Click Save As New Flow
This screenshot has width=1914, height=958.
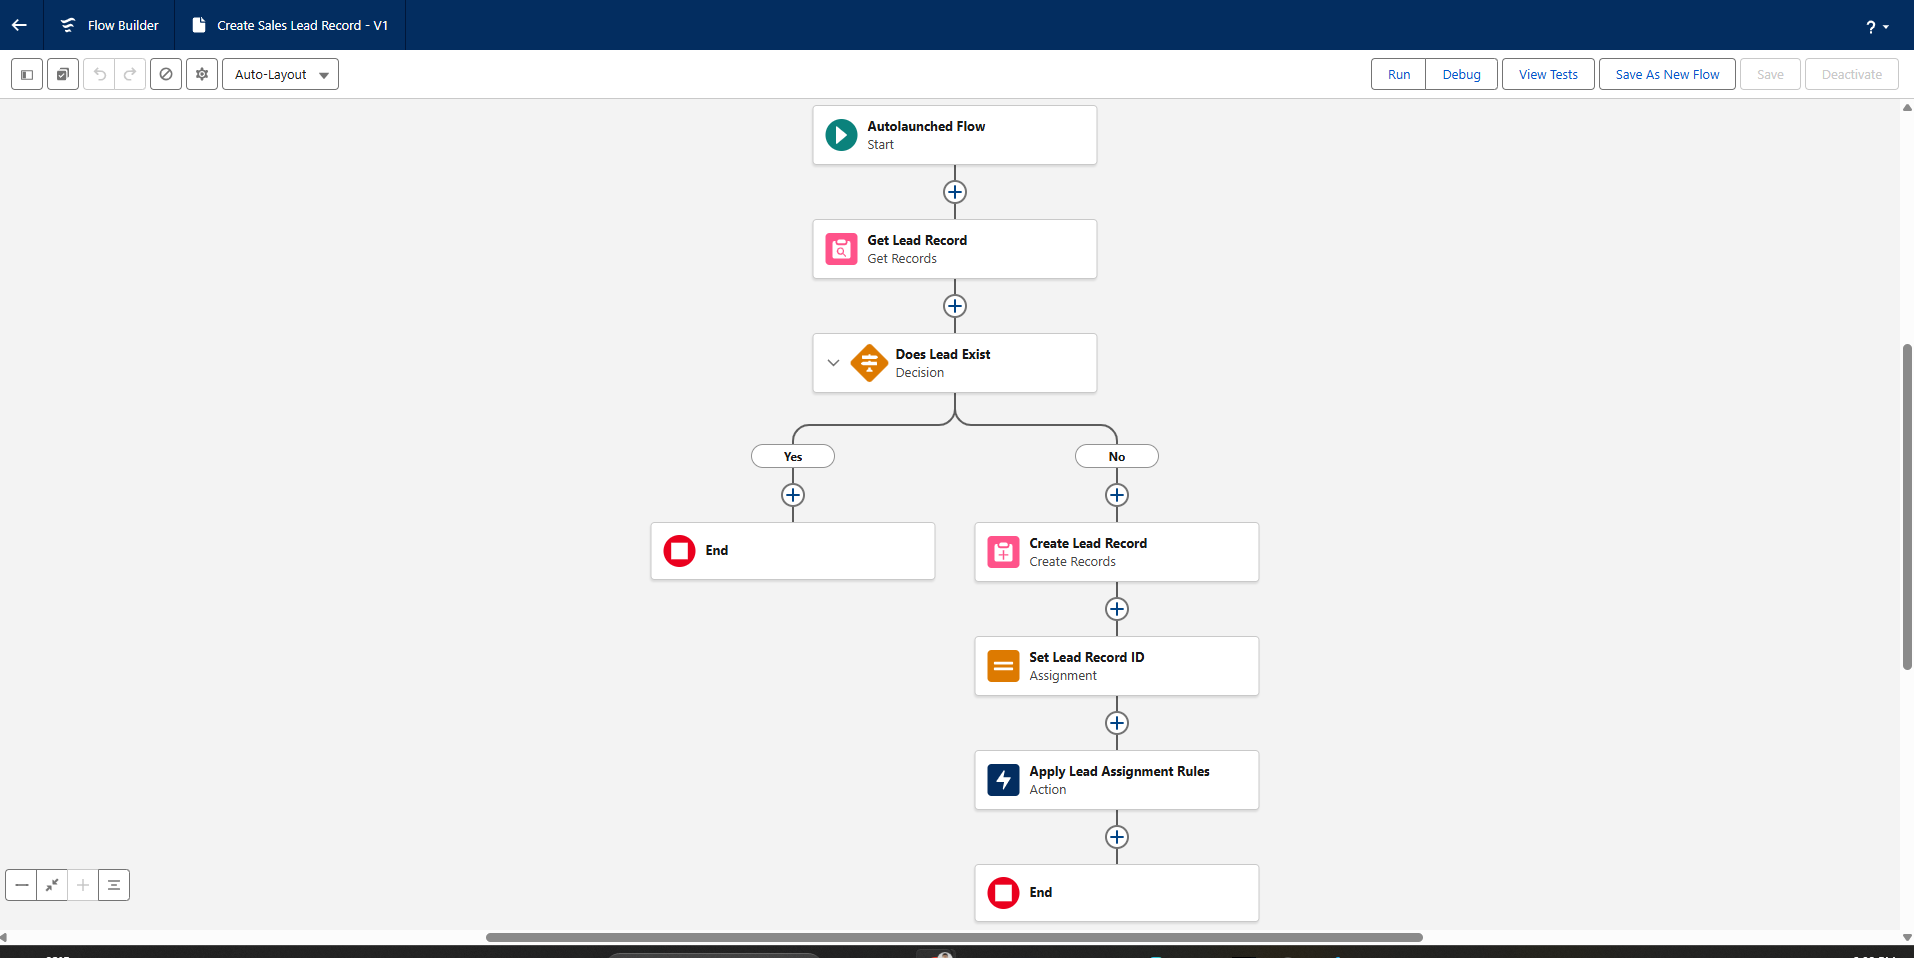click(x=1667, y=74)
